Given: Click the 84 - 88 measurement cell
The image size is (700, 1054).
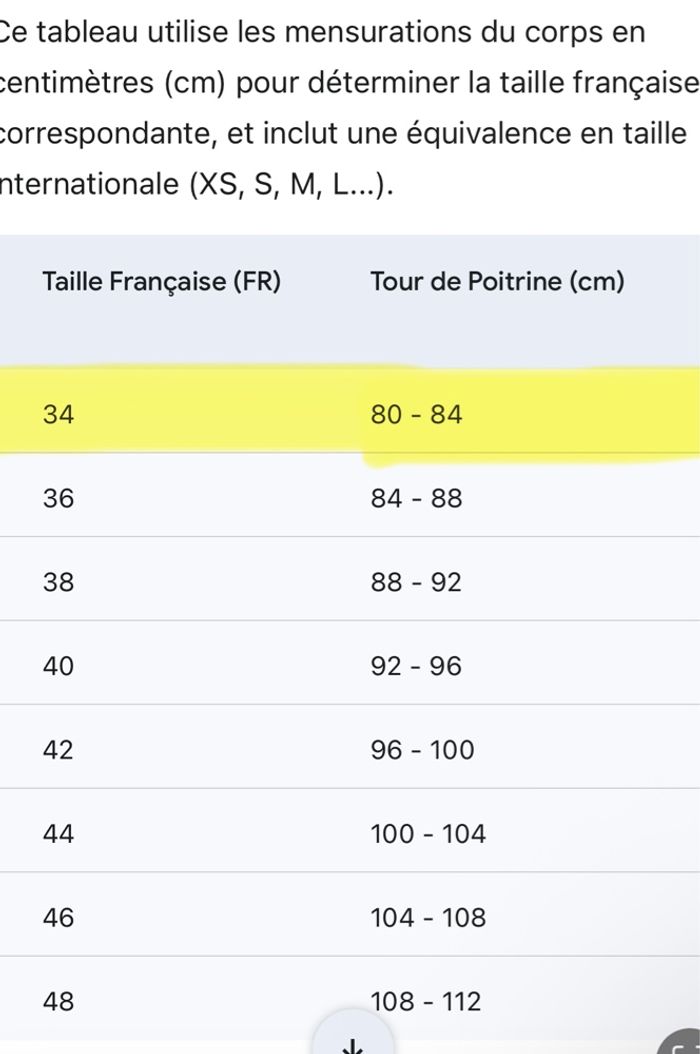Looking at the screenshot, I should (416, 498).
